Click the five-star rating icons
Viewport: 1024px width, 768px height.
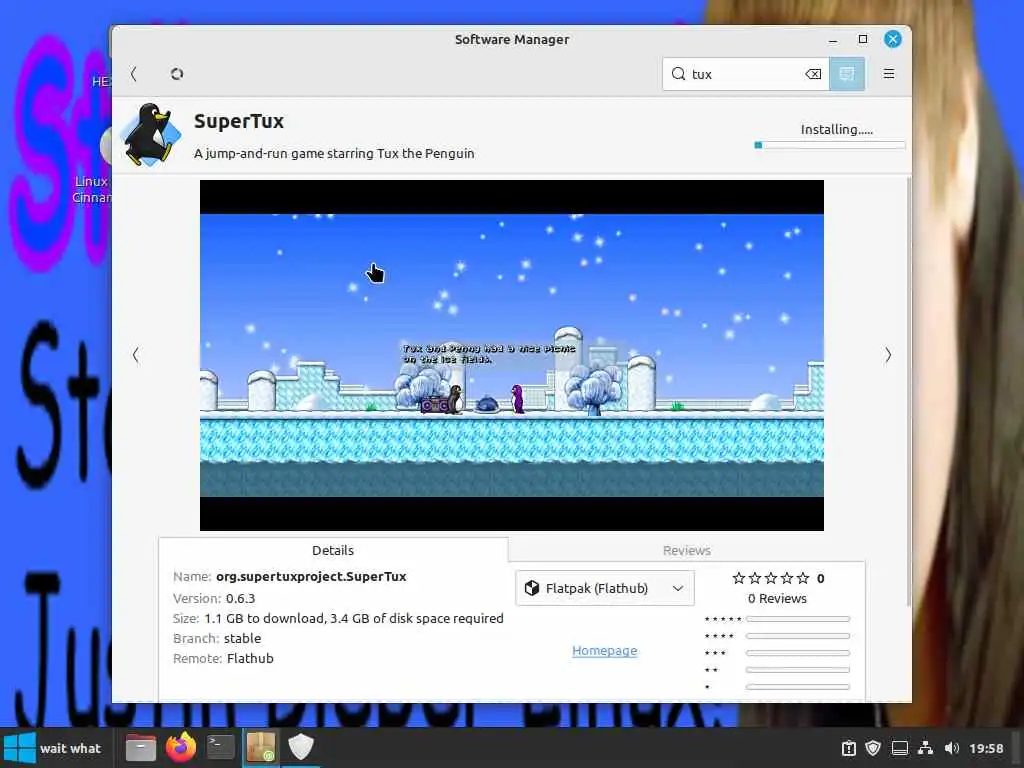771,578
